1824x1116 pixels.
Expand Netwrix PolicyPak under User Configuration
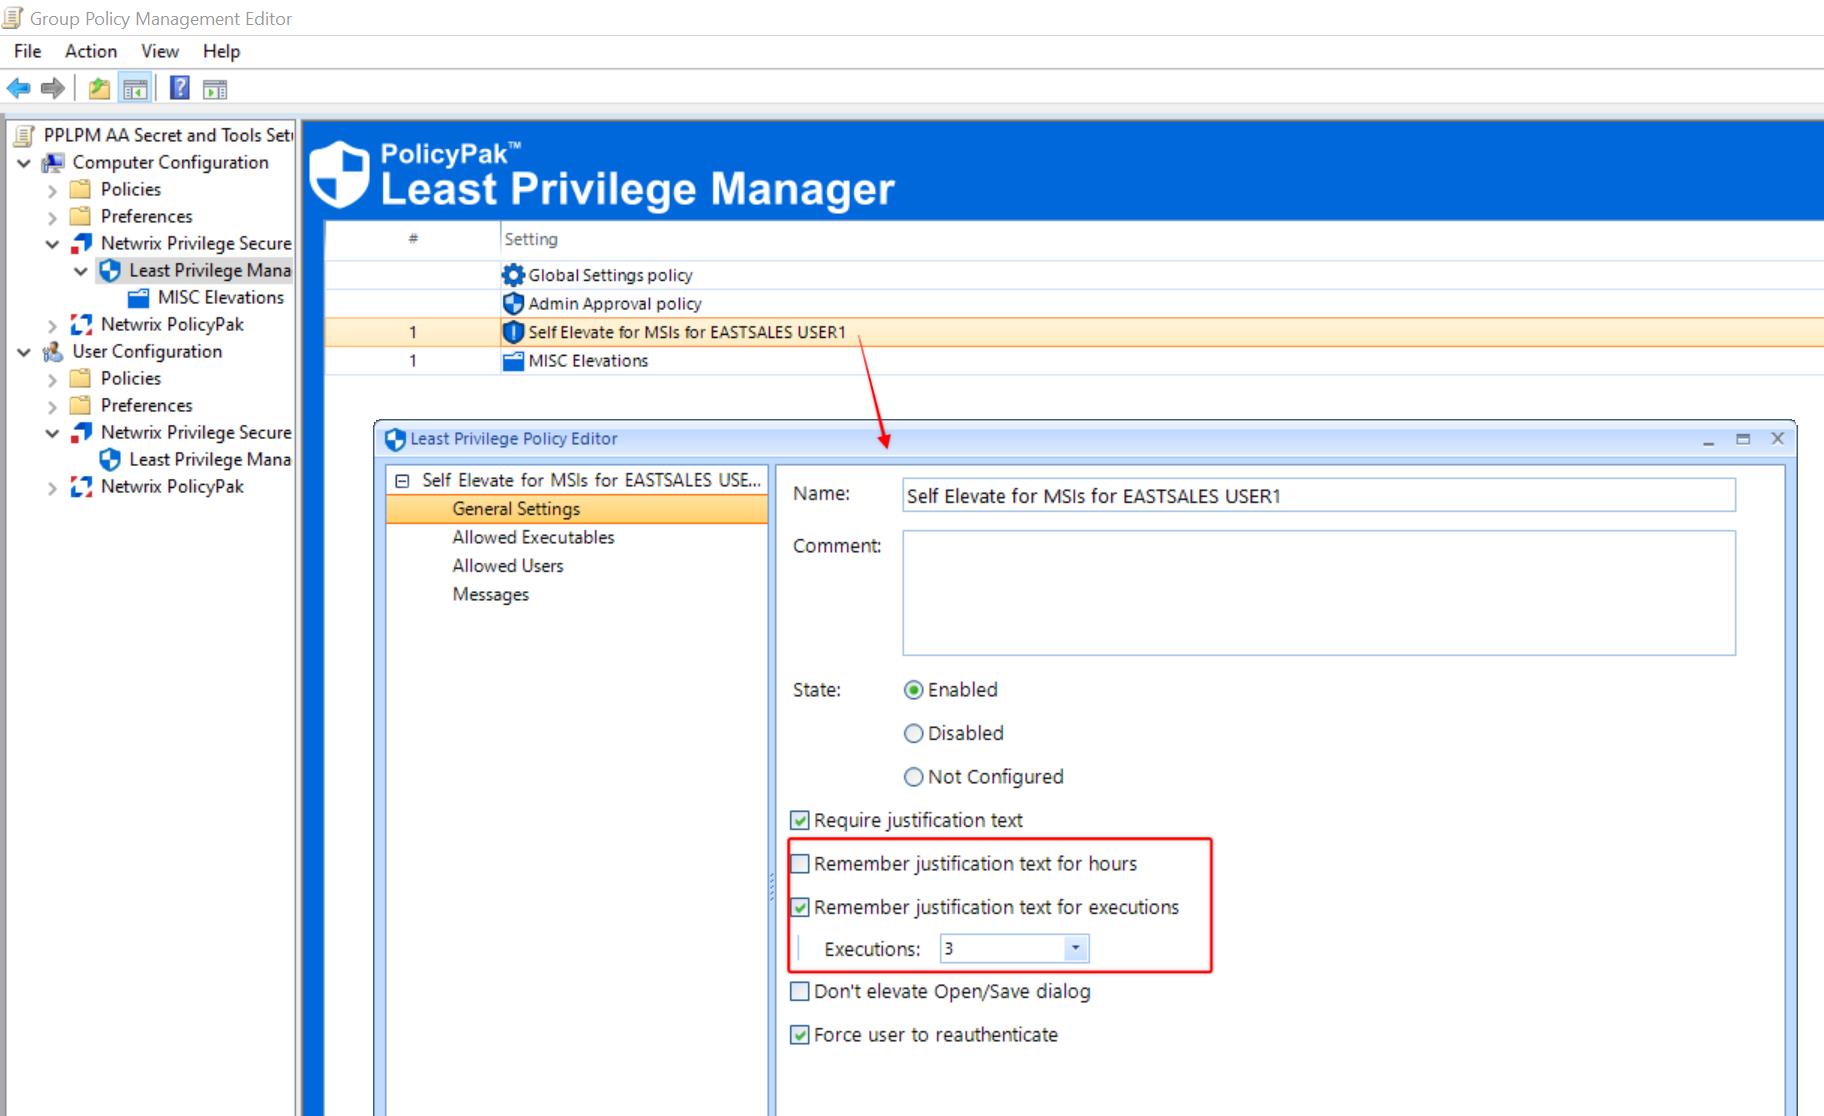coord(52,487)
